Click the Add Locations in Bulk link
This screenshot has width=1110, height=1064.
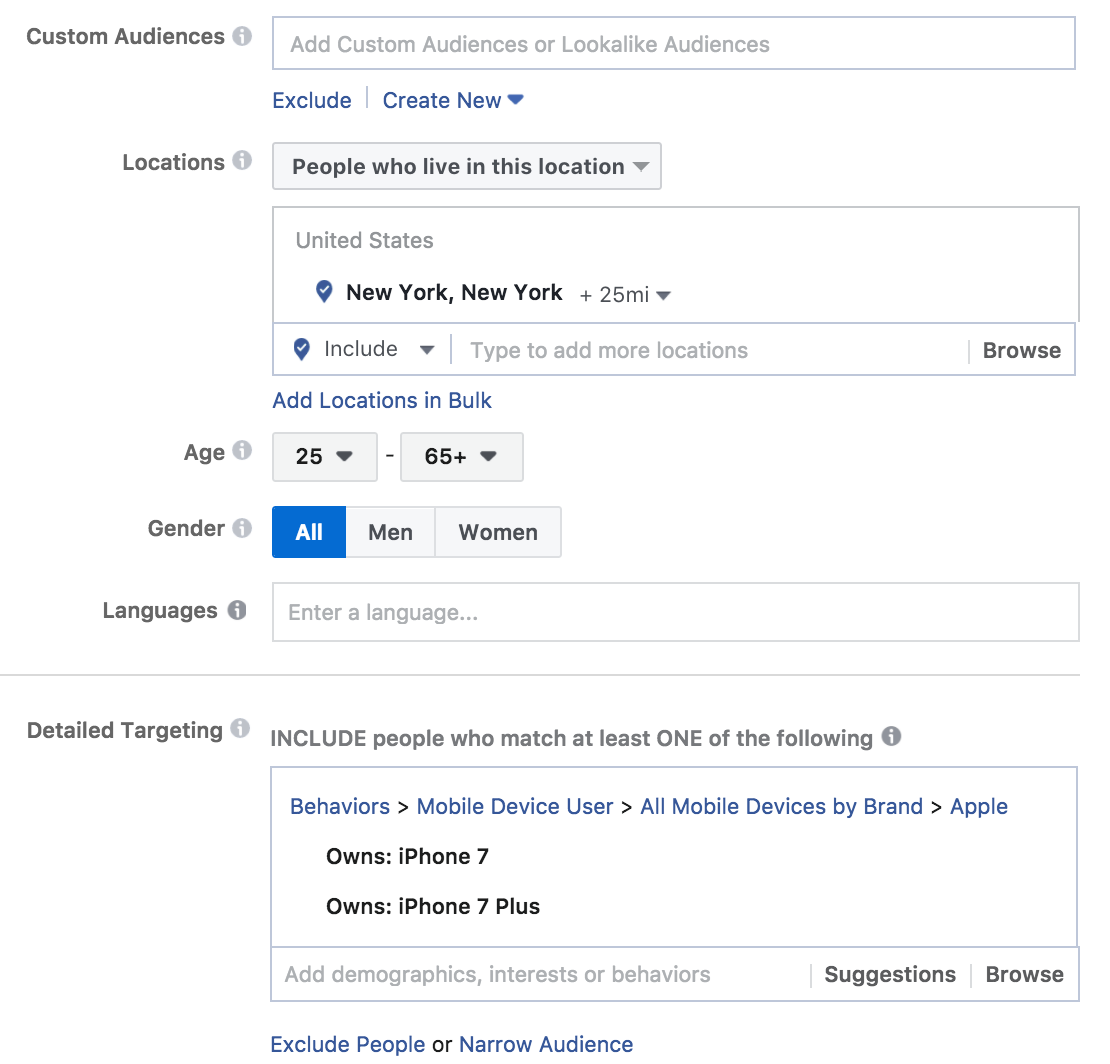pyautogui.click(x=382, y=400)
